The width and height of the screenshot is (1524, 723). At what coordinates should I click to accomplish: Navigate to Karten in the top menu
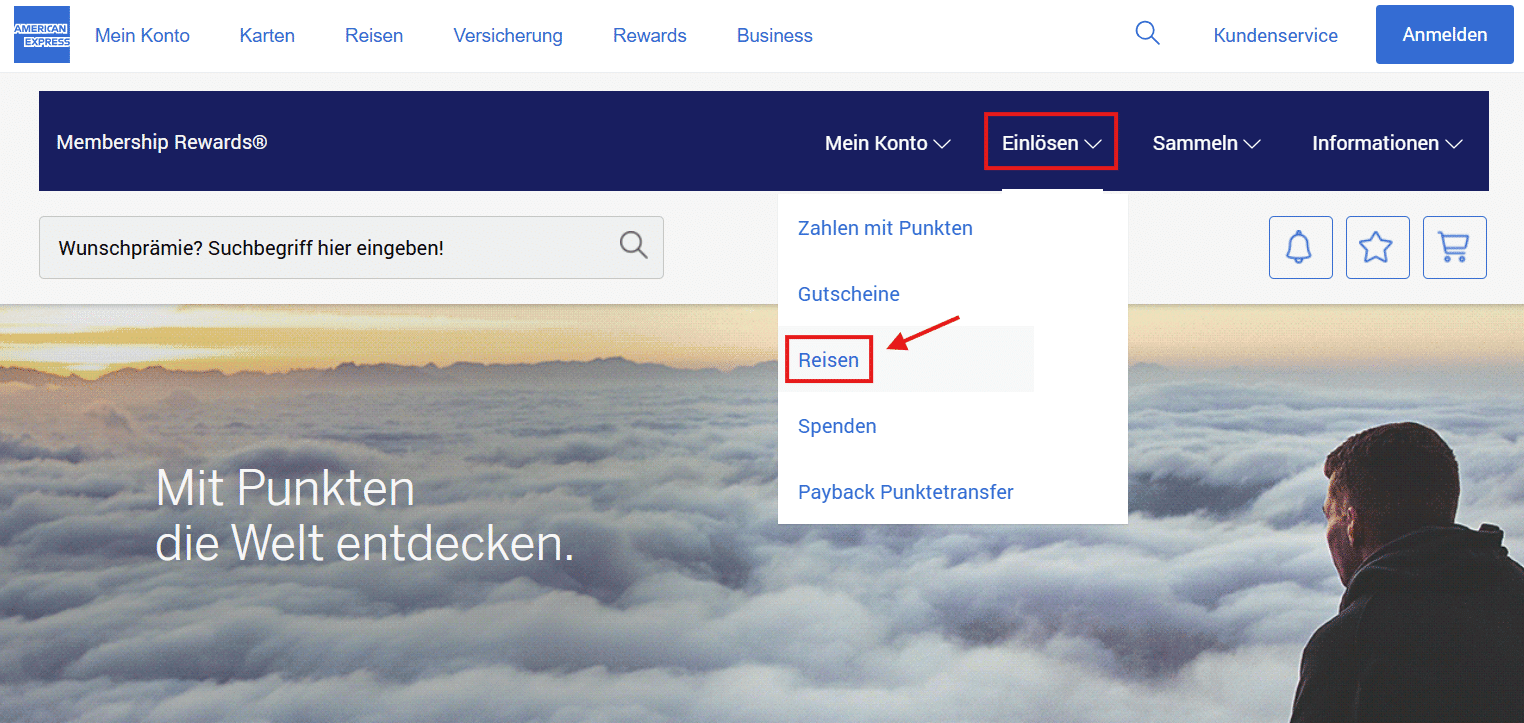coord(266,35)
